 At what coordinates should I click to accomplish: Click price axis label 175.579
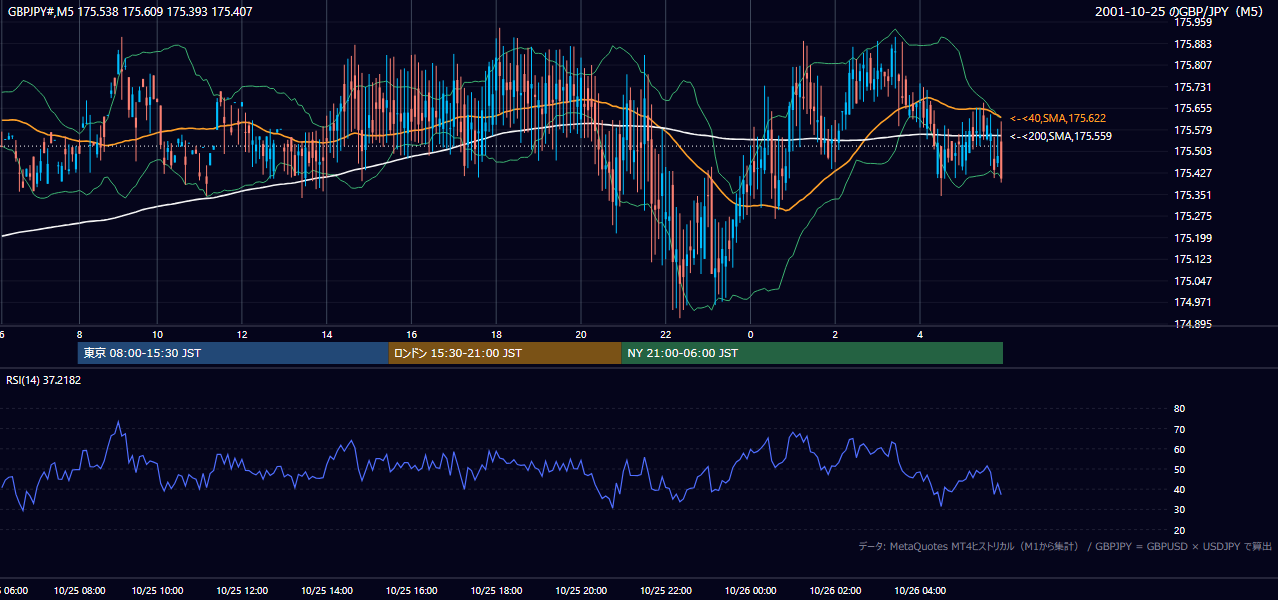click(1193, 130)
